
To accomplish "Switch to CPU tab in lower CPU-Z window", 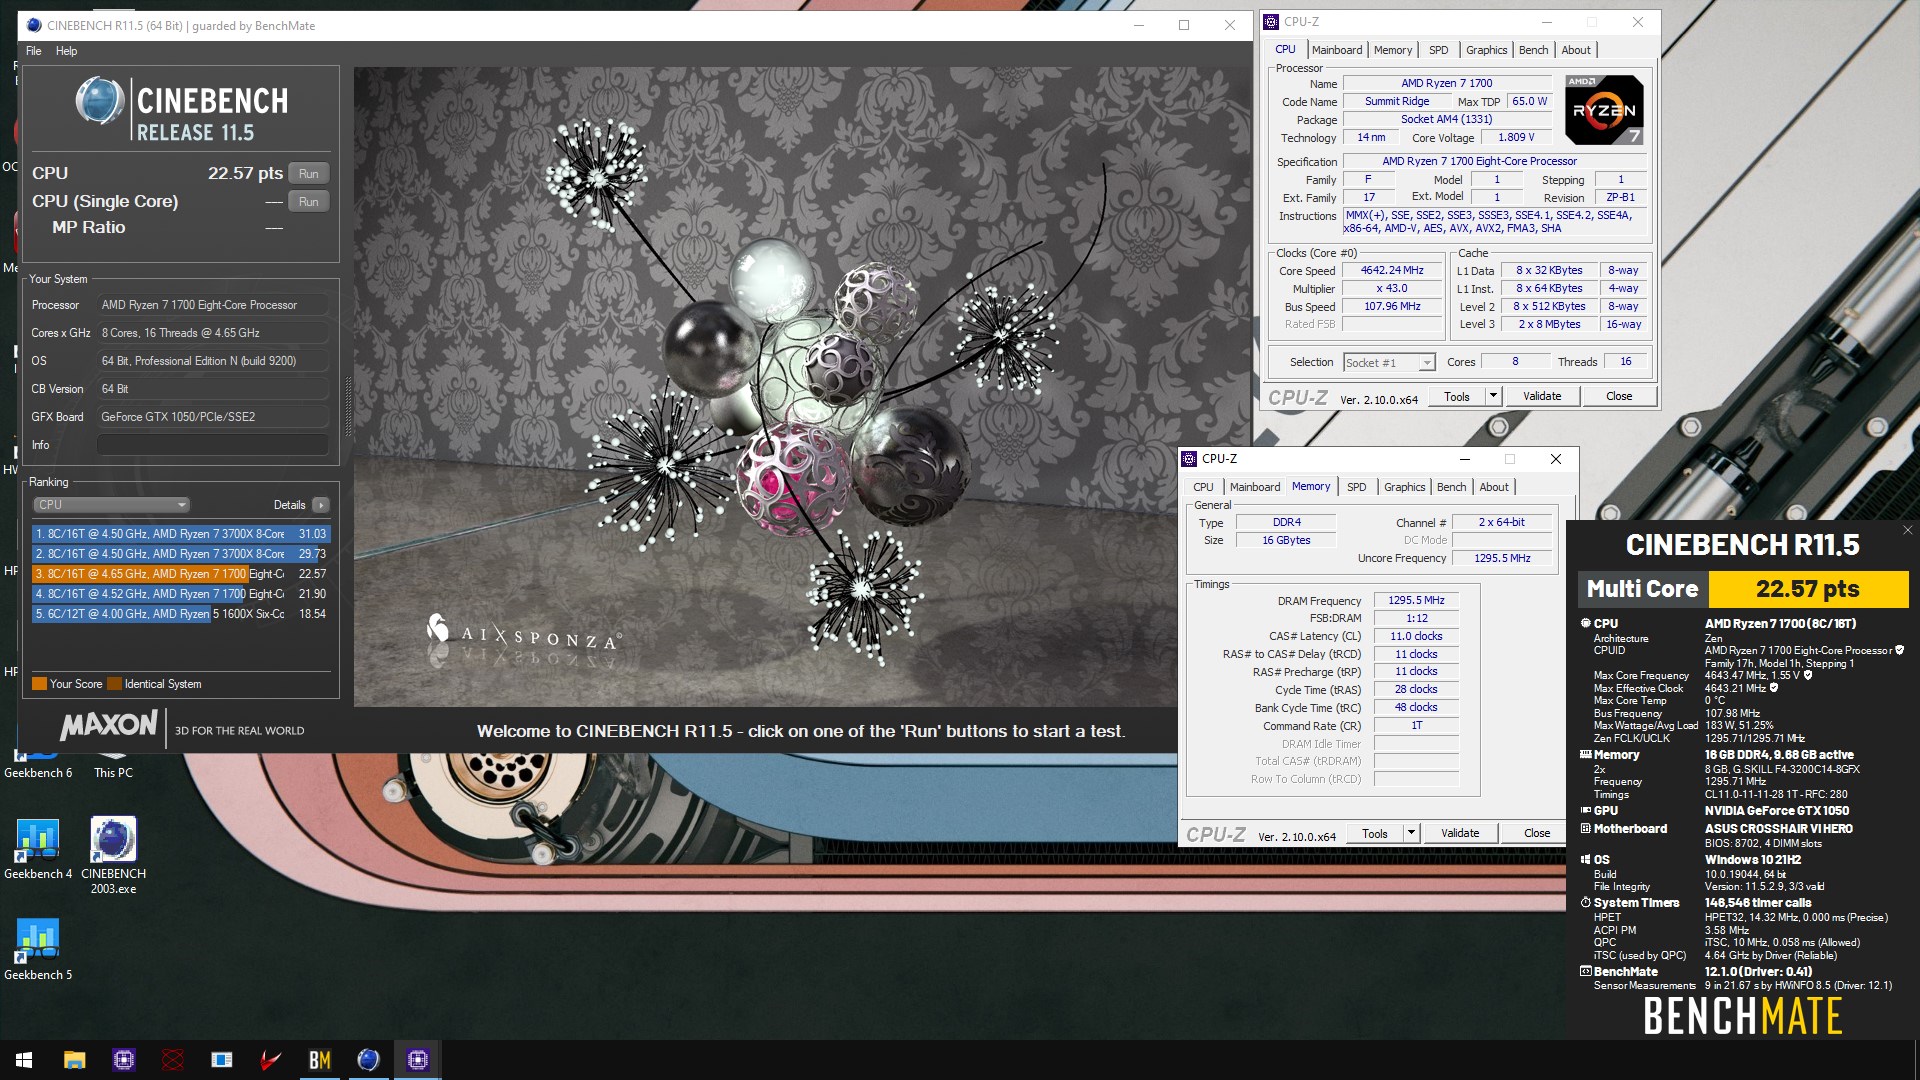I will coord(1203,487).
